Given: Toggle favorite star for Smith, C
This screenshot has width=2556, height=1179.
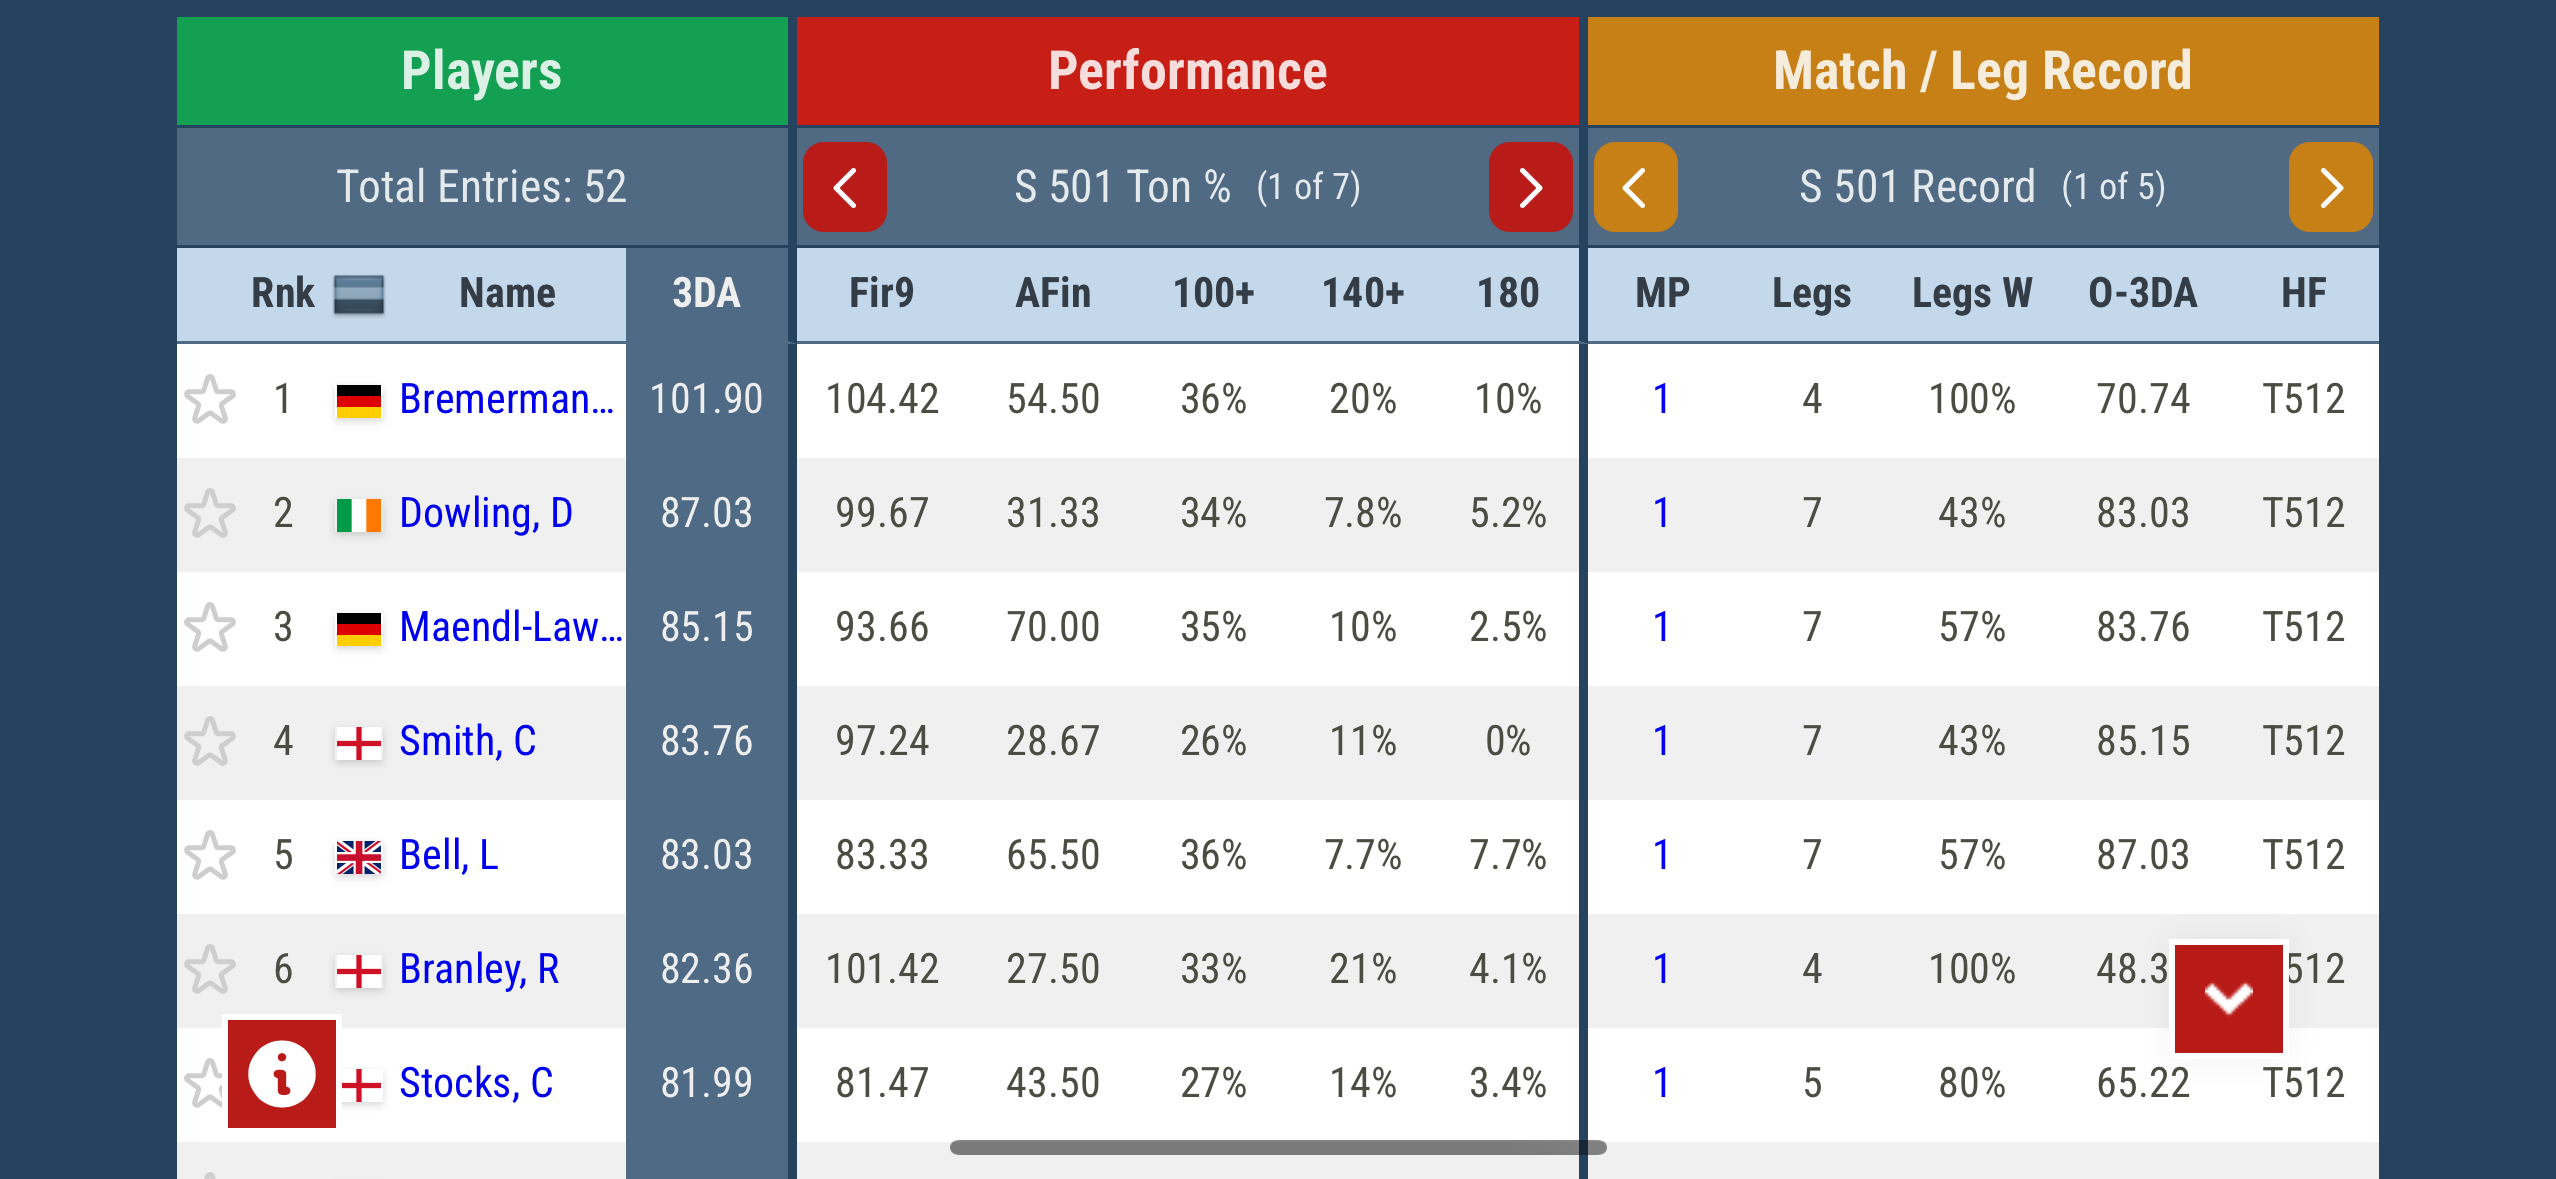Looking at the screenshot, I should point(210,742).
